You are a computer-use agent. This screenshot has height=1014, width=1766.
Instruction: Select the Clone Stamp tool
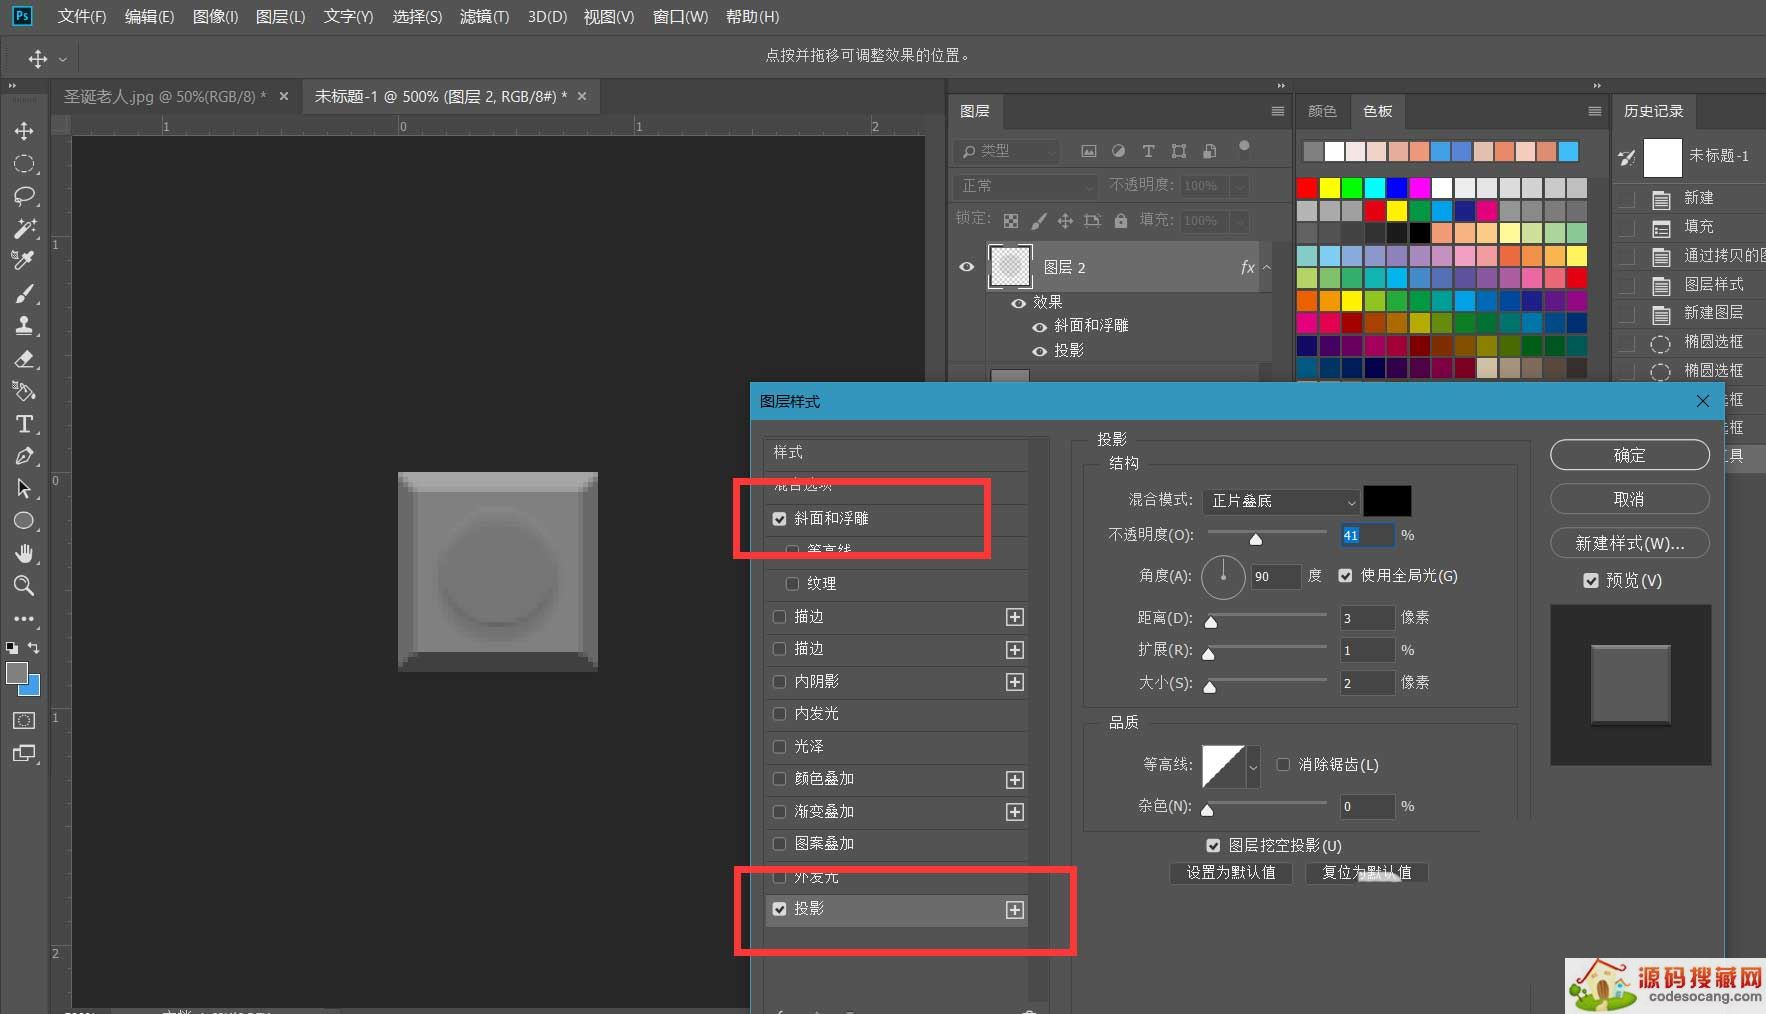point(24,325)
